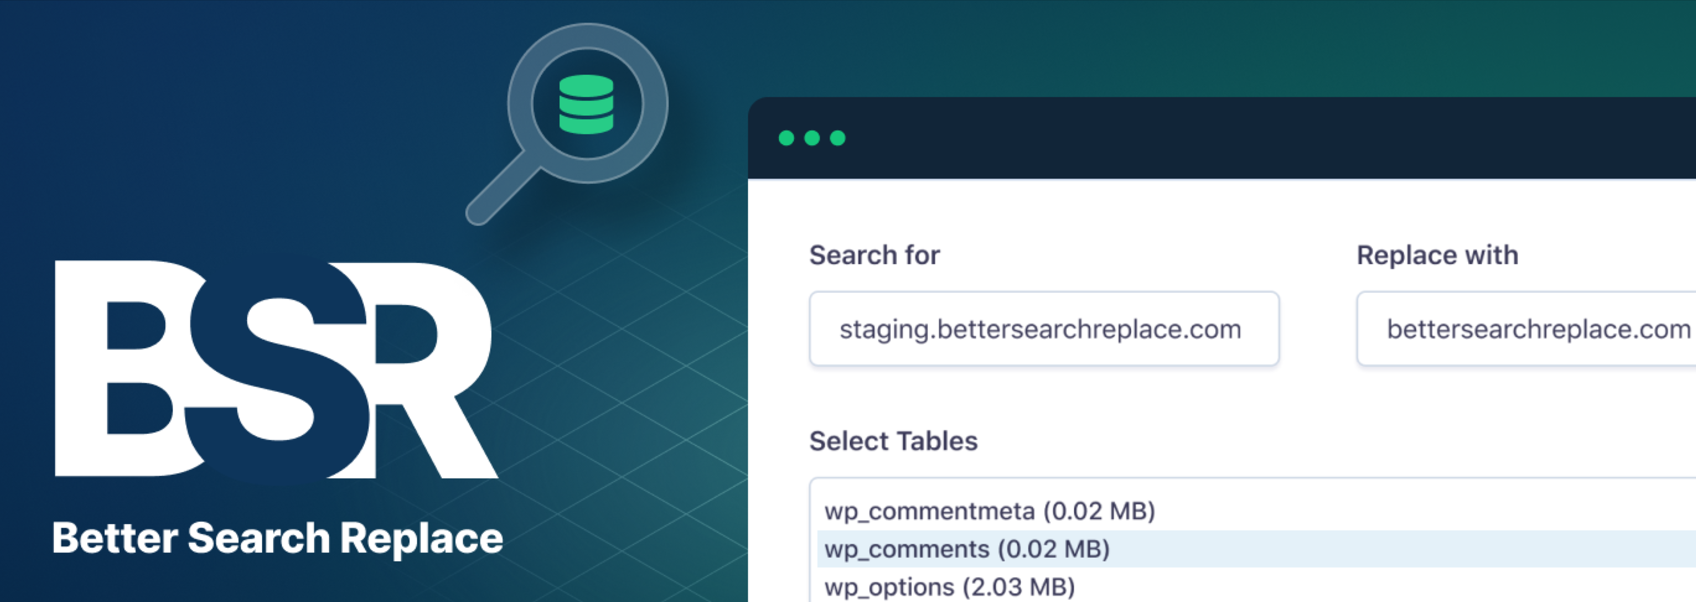The image size is (1696, 602).
Task: Click the 'Replace with' label
Action: point(1437,255)
